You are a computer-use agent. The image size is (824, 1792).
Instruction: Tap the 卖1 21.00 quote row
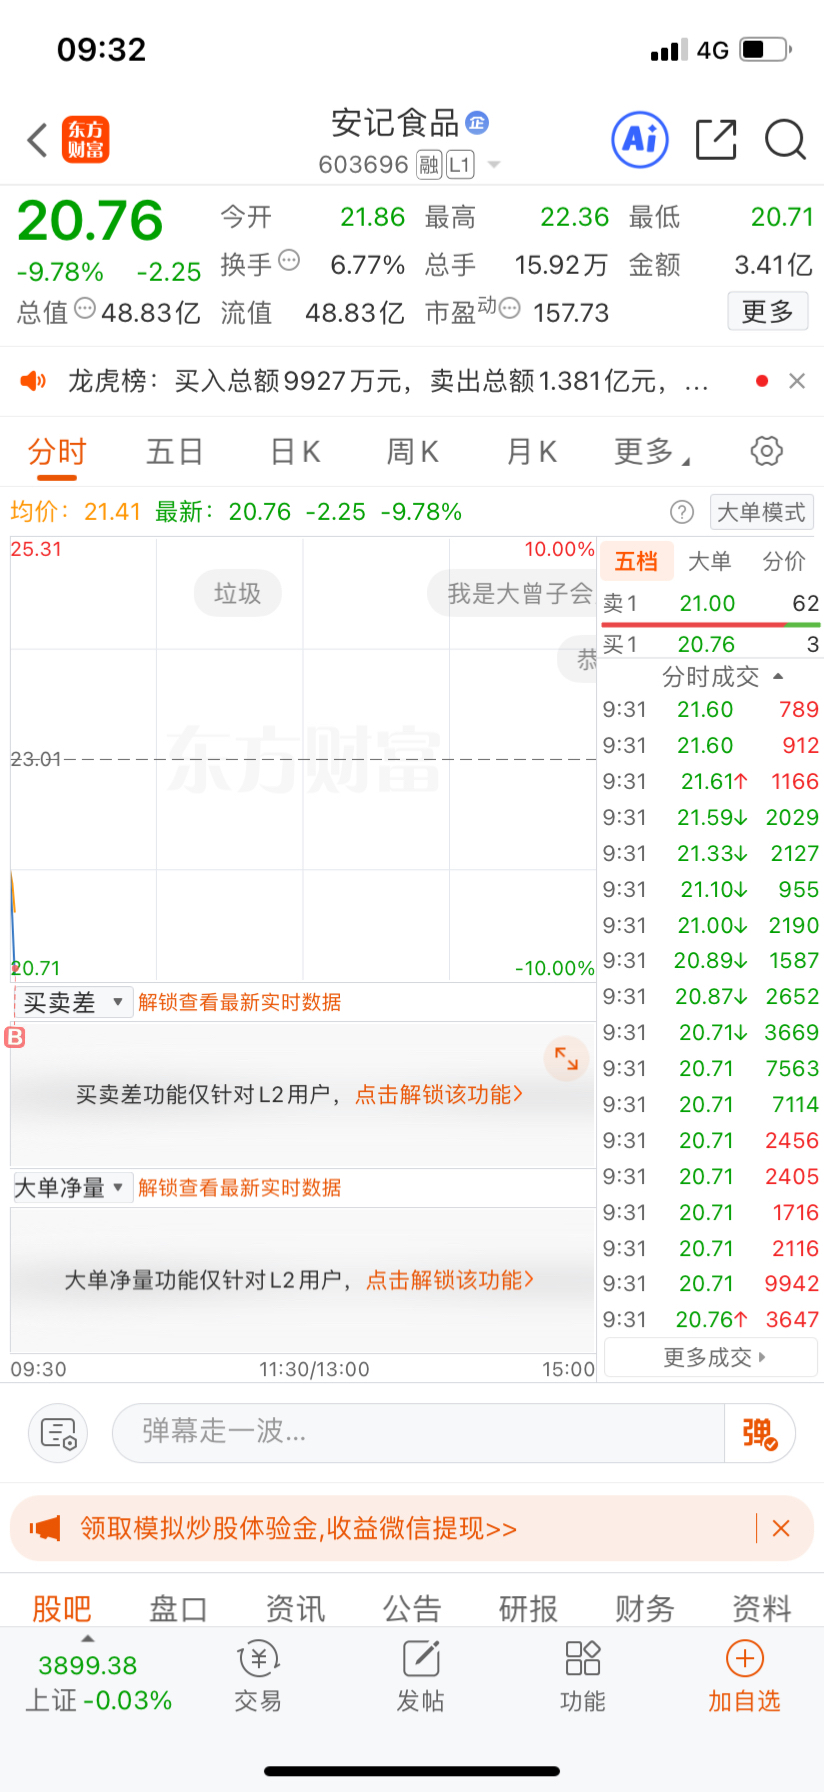tap(711, 603)
